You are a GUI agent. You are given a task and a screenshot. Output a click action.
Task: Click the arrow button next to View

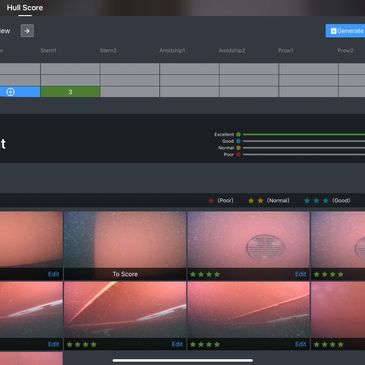(x=27, y=31)
